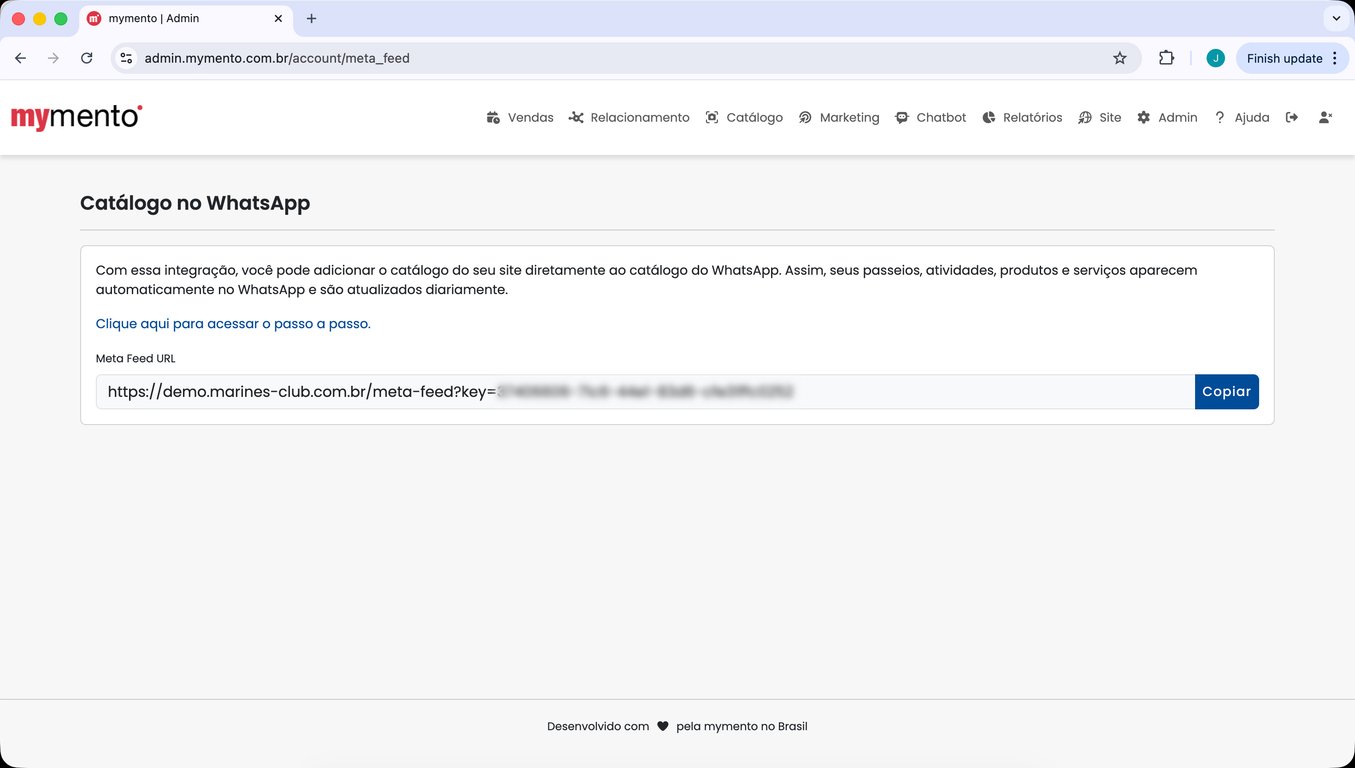Click the logout arrow icon
1355x768 pixels.
1292,117
